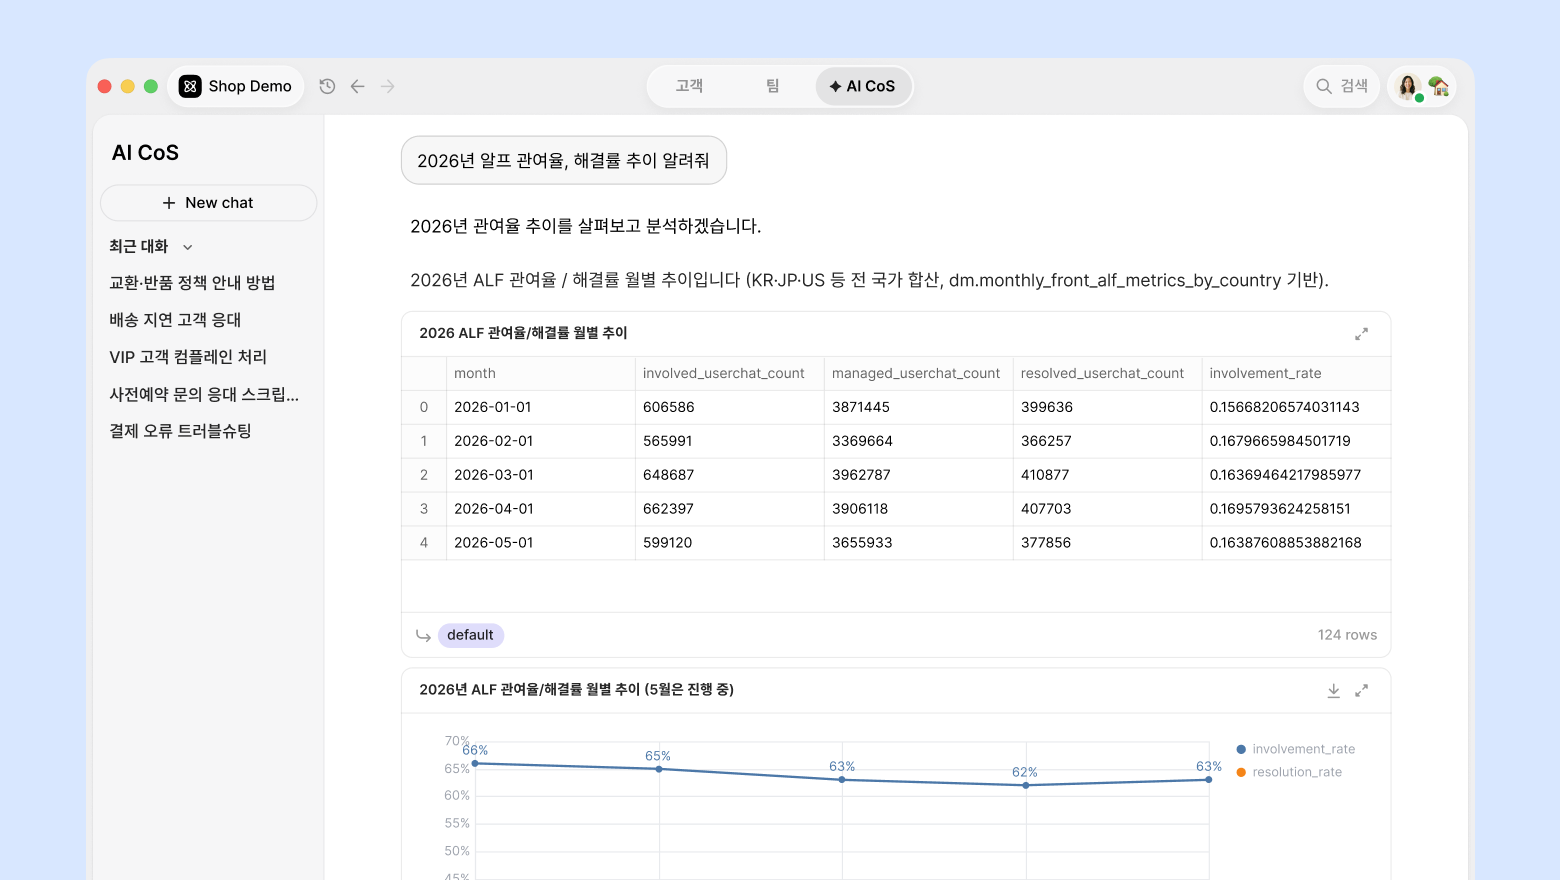
Task: Expand the ALF monthly trend table
Action: tap(1361, 334)
